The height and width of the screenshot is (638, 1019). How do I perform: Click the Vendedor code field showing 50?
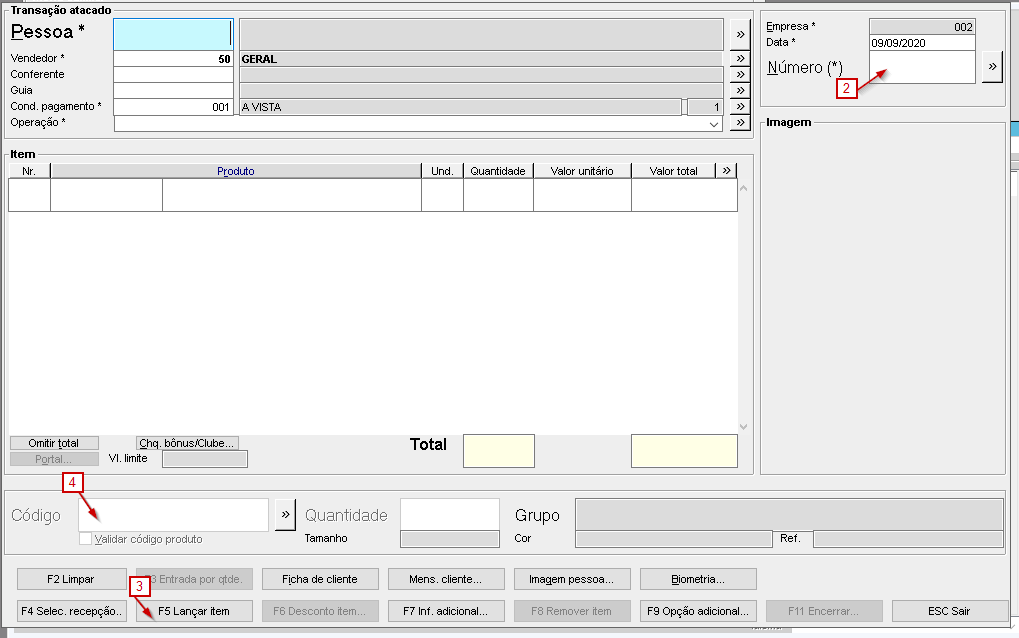(x=173, y=58)
